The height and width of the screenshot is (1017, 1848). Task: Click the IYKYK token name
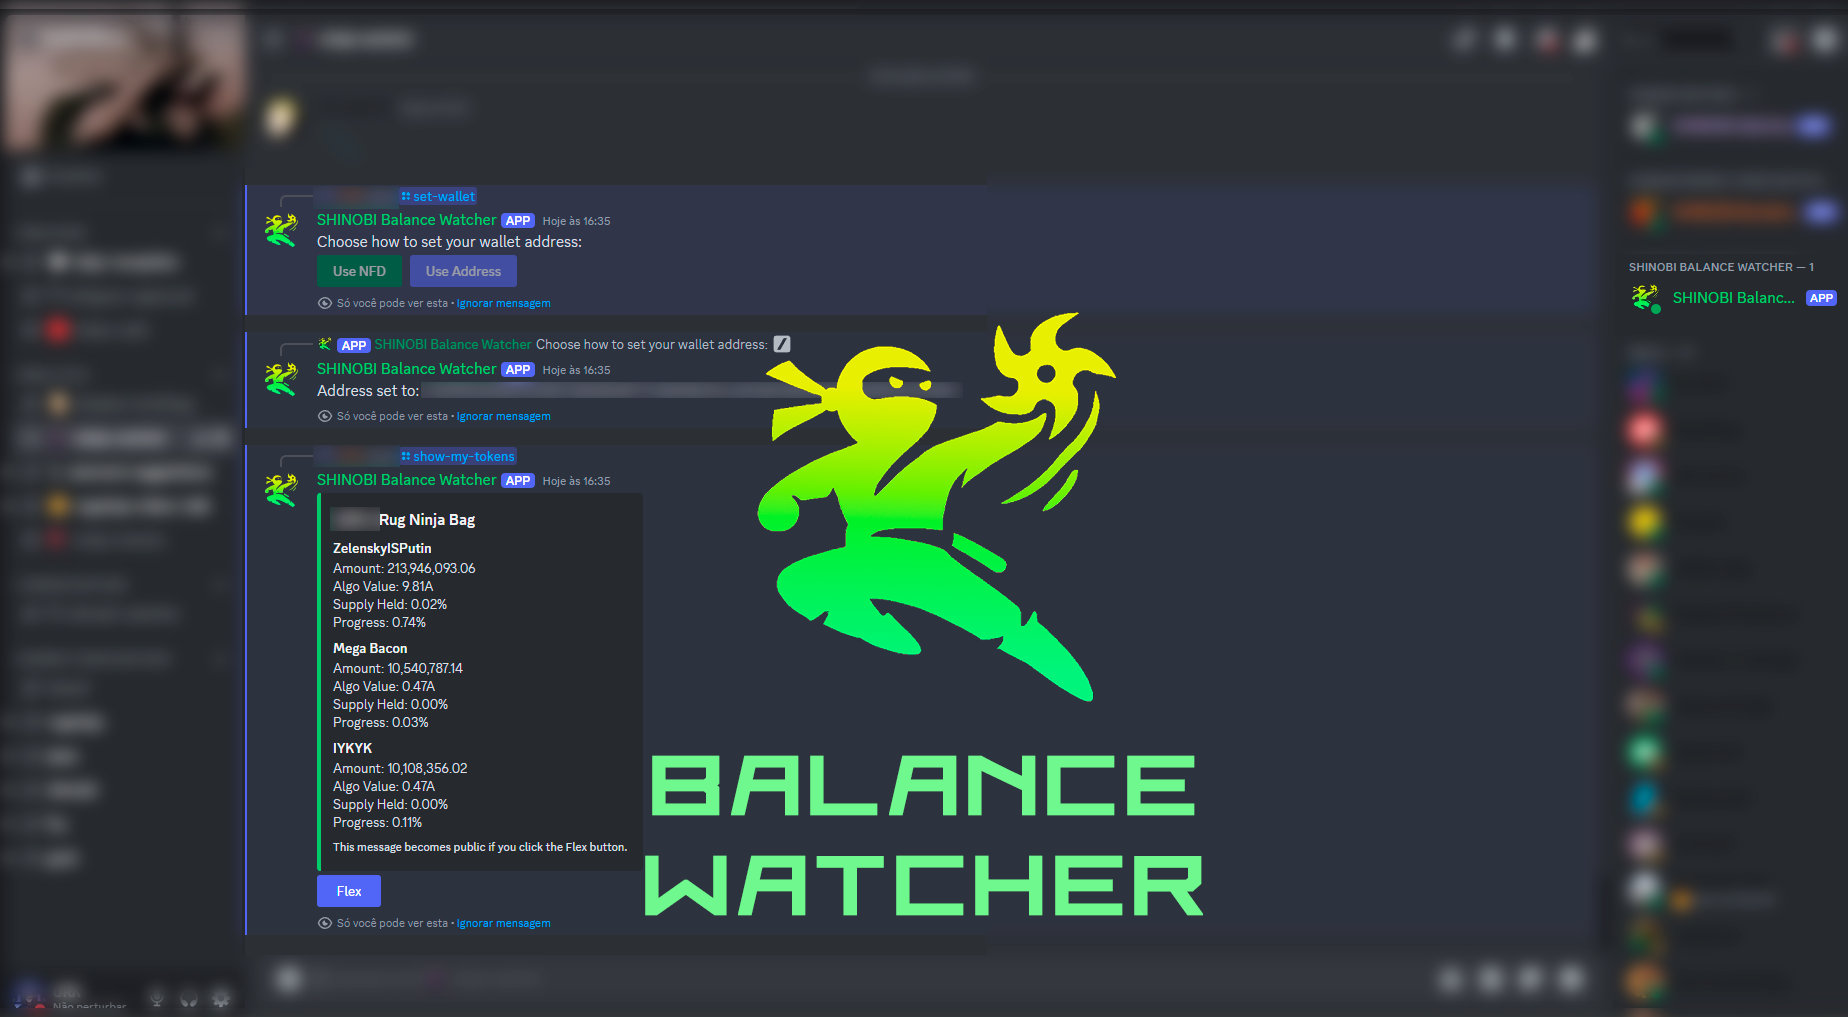click(352, 748)
